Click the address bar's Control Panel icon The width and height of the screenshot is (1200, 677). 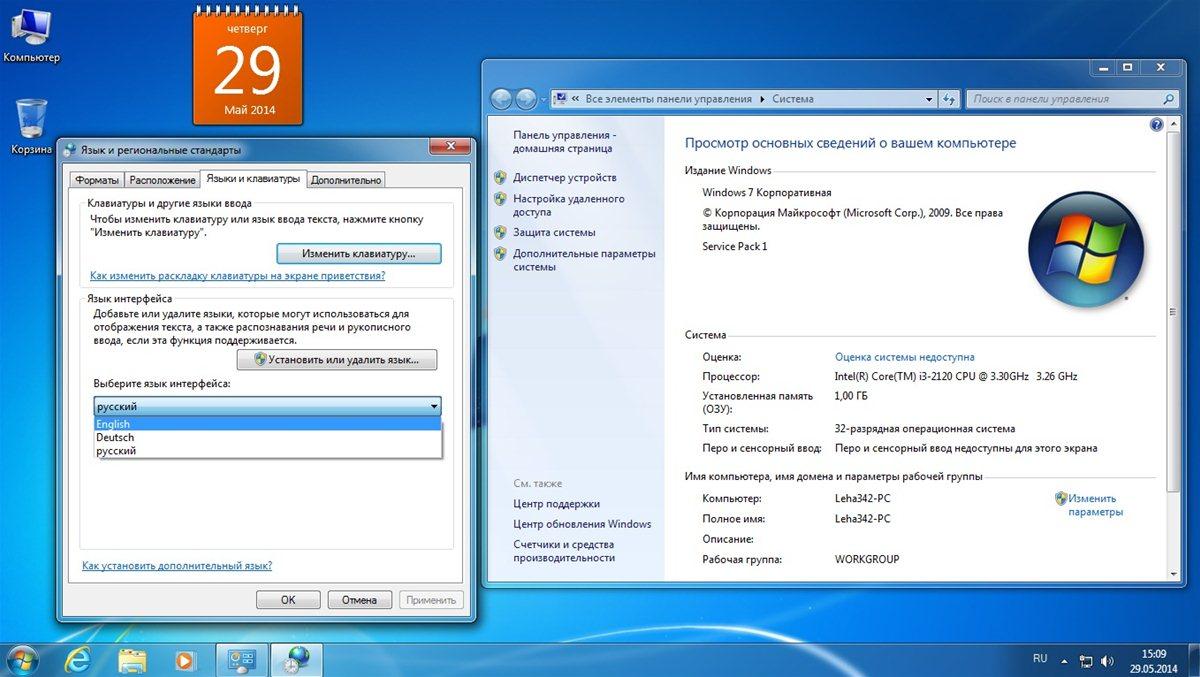click(x=561, y=99)
